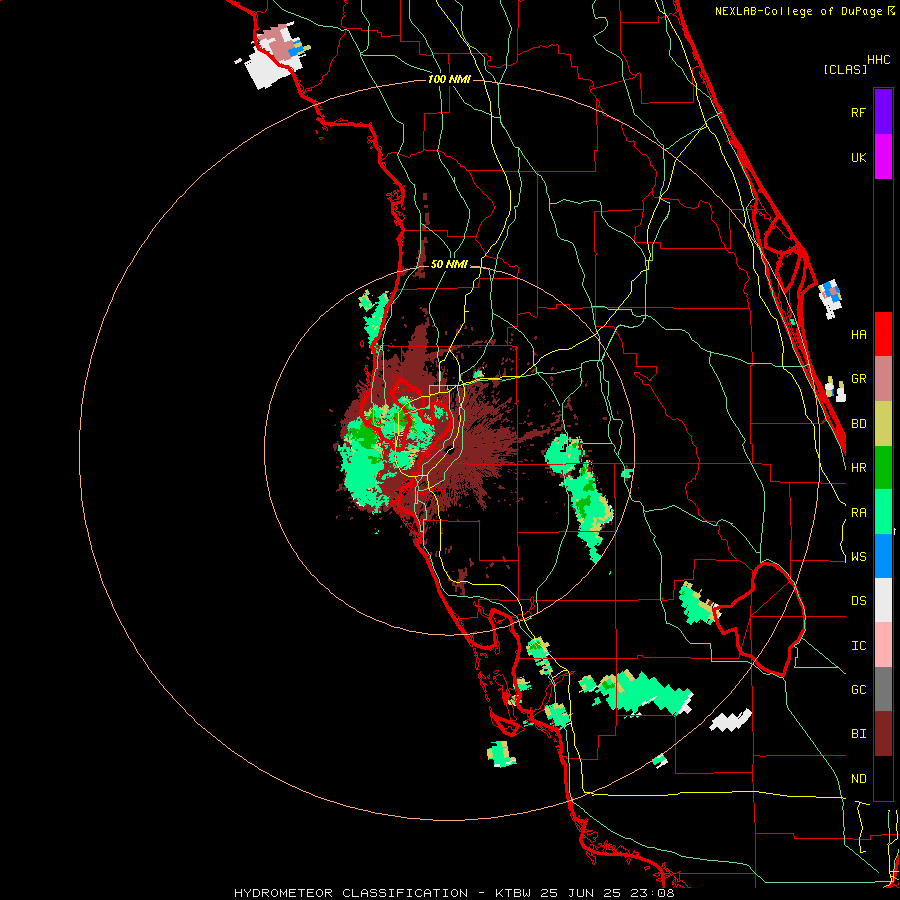Click the NEXLAB-College of DuPage credit text

800,11
